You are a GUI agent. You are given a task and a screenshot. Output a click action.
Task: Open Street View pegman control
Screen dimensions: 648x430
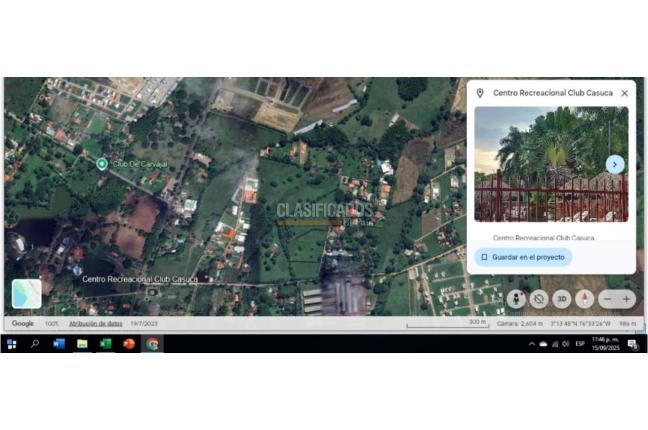(516, 299)
